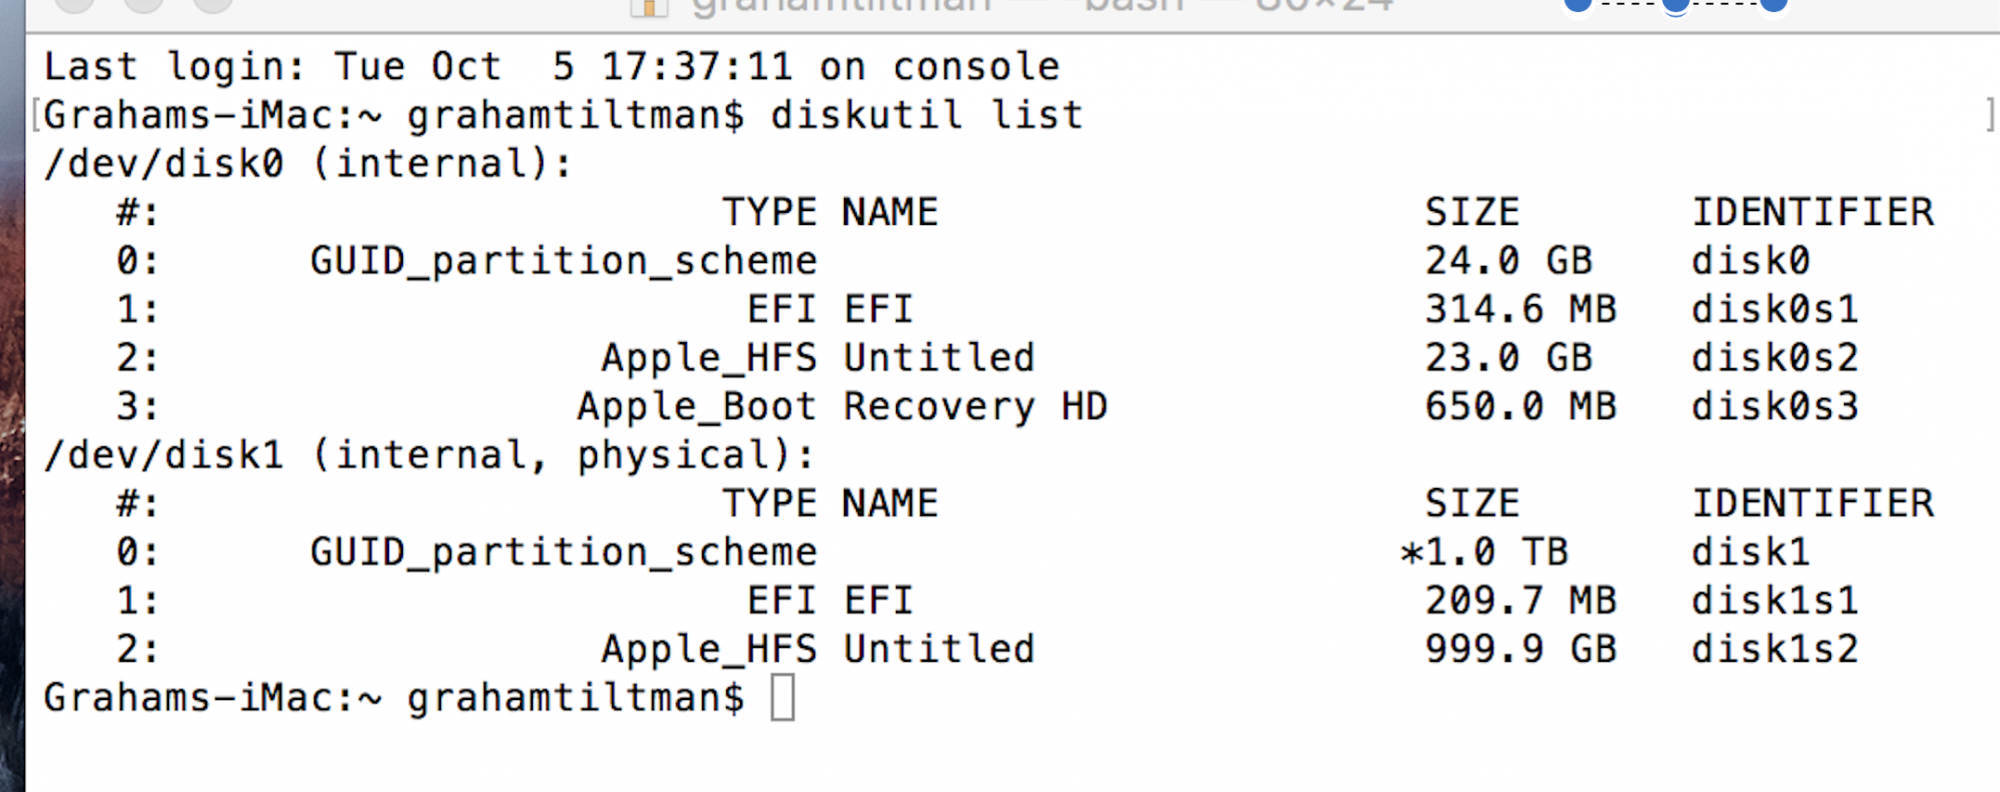Screen dimensions: 2000x792
Task: Click the 'Recovery HD' partition name
Action: coord(975,406)
